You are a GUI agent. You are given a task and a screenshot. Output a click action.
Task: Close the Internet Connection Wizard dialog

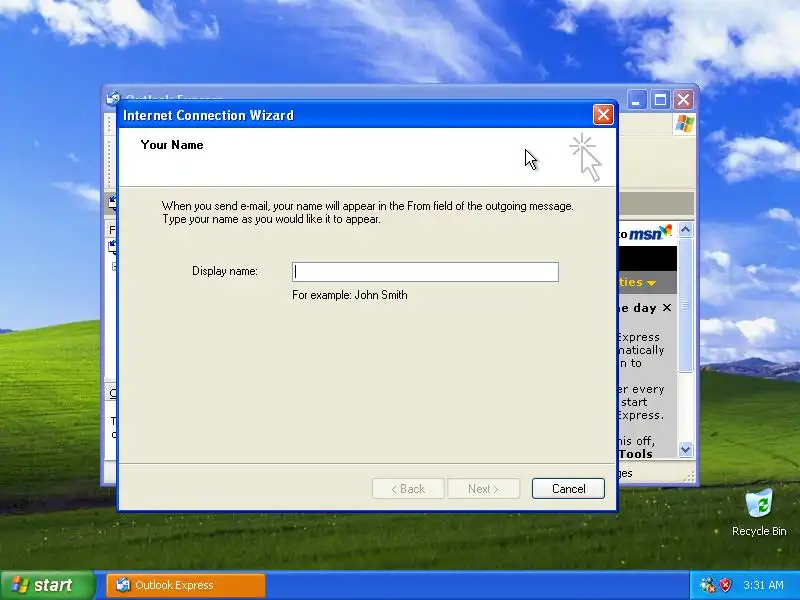[603, 115]
